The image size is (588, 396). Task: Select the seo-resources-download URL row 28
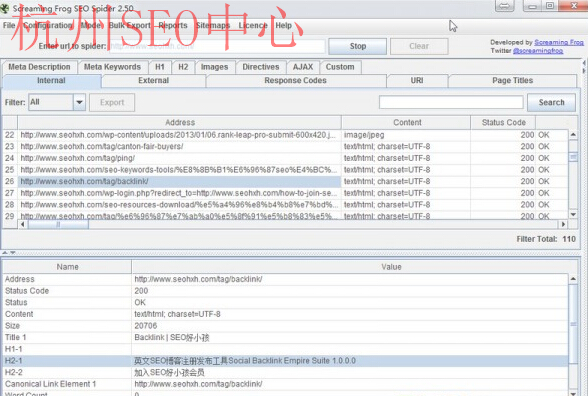coord(179,205)
